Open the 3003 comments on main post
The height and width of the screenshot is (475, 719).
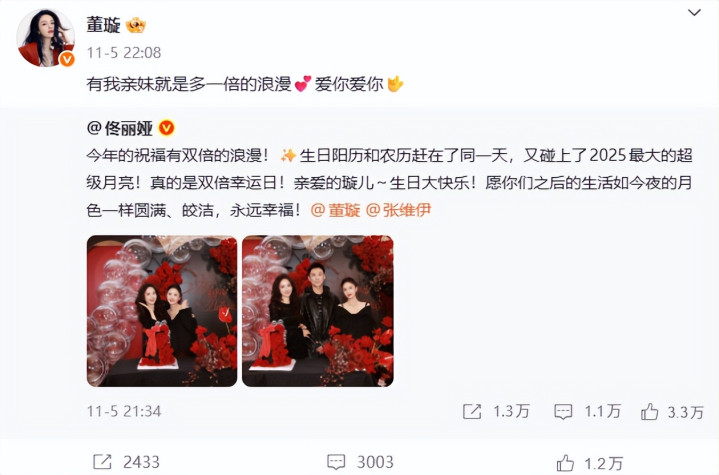coord(360,462)
